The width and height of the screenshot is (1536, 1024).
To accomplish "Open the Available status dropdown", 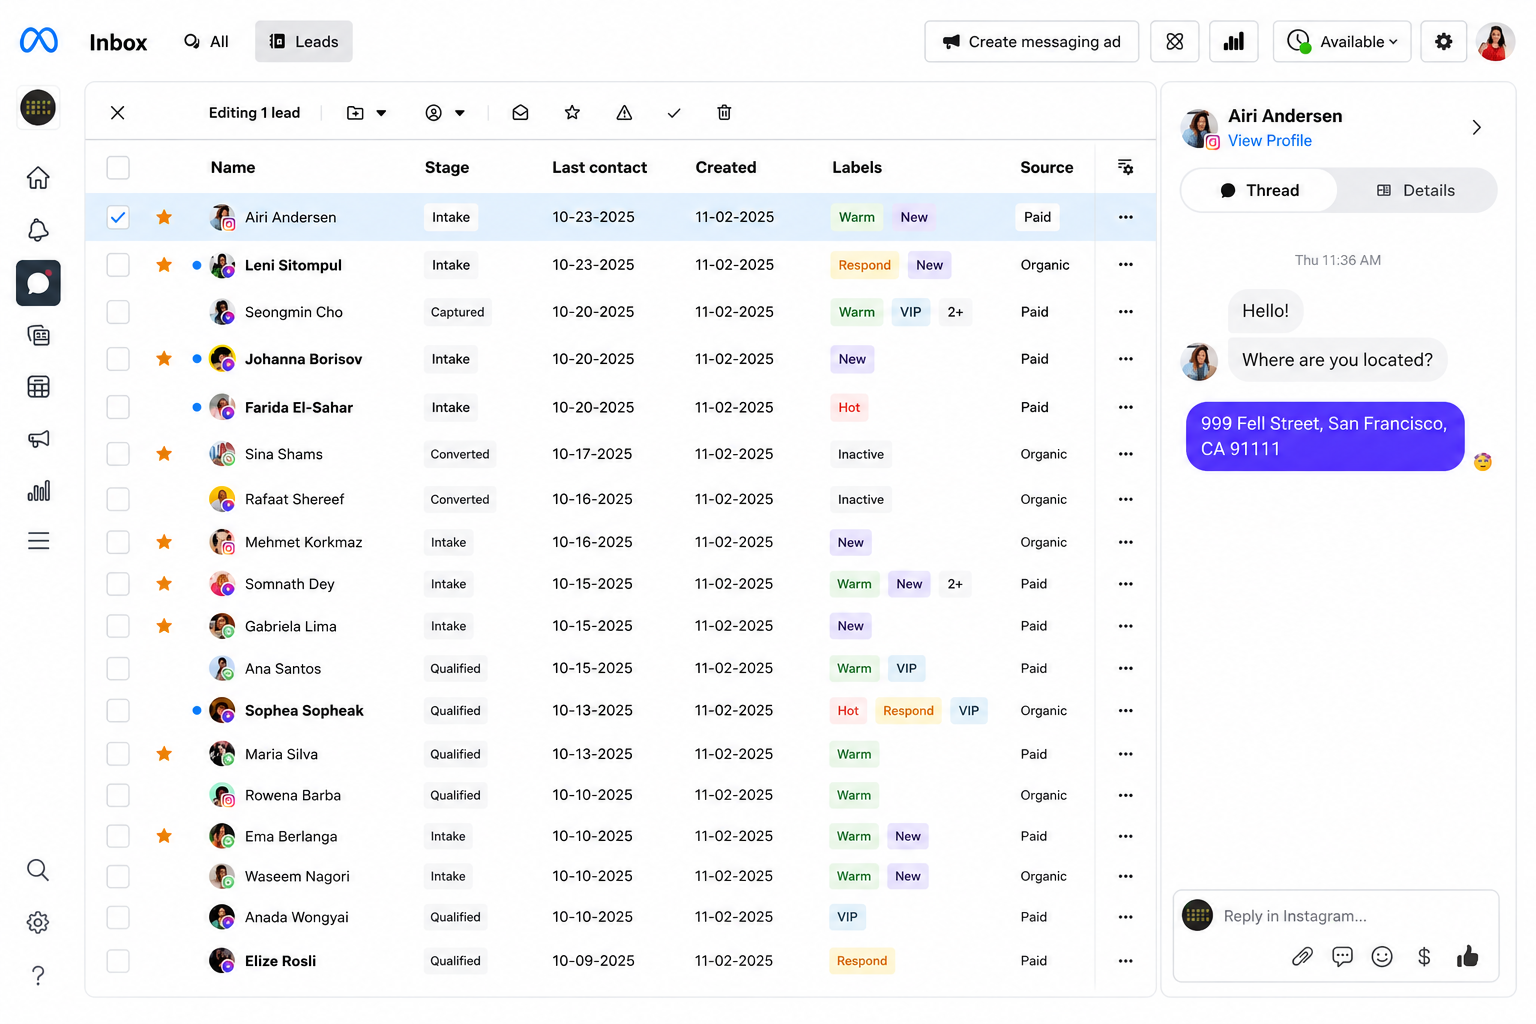I will pos(1342,42).
